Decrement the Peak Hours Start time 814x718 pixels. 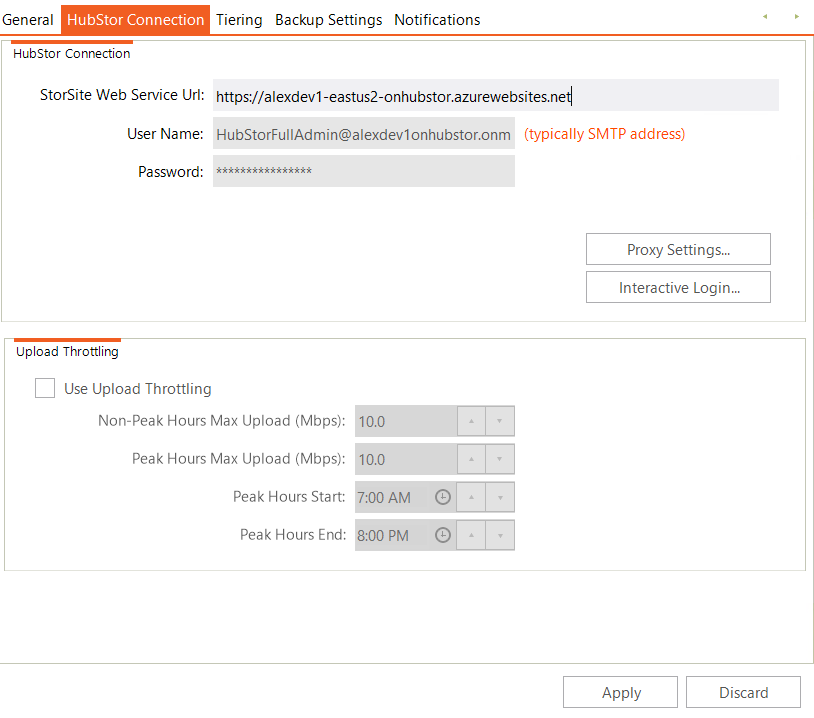click(500, 497)
